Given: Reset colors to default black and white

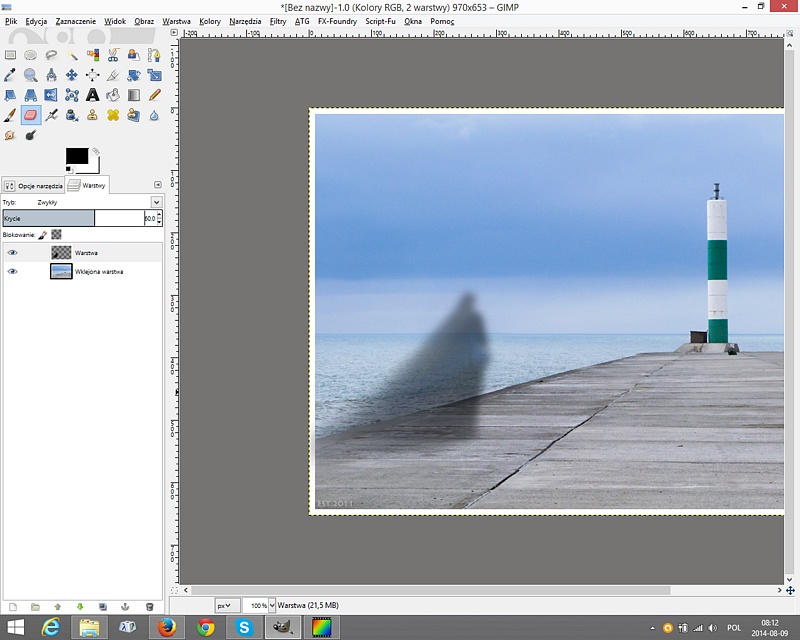Looking at the screenshot, I should (69, 170).
